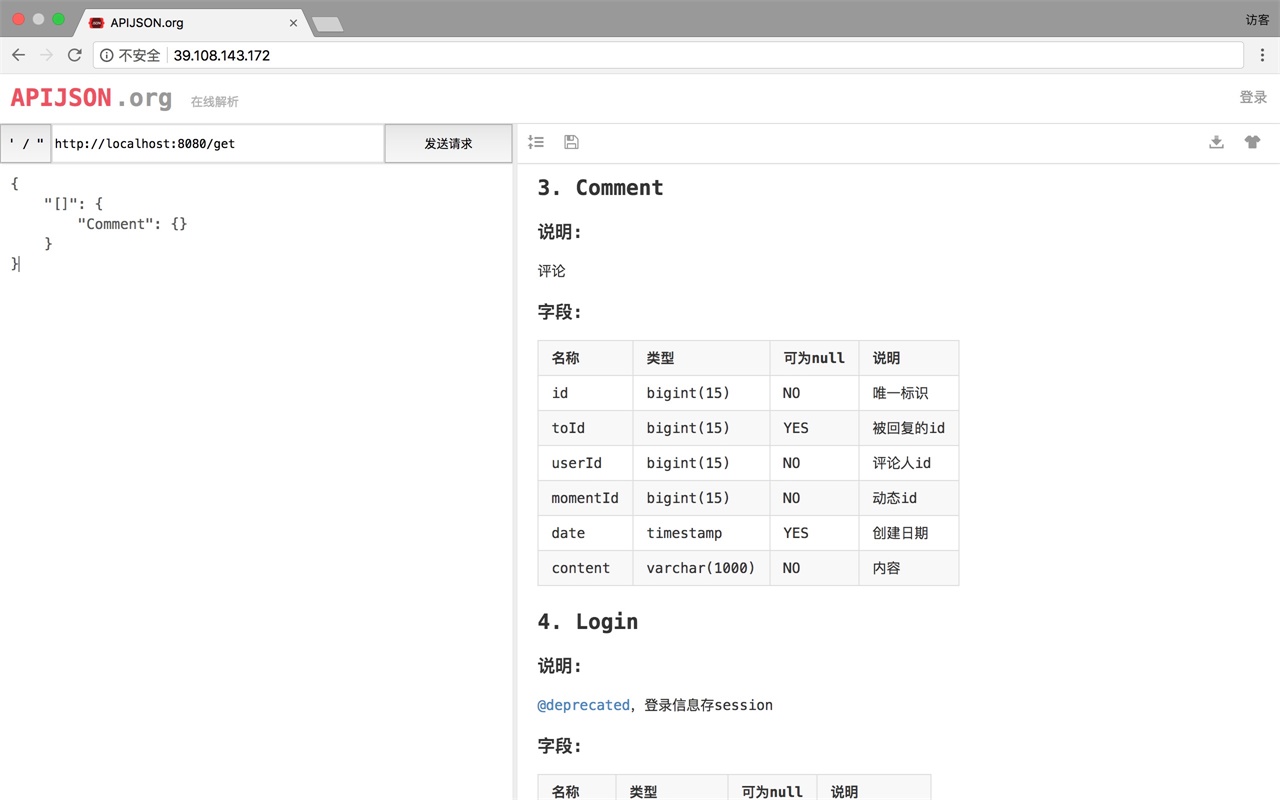Click the site info icon in address bar
The width and height of the screenshot is (1280, 800).
click(x=107, y=55)
